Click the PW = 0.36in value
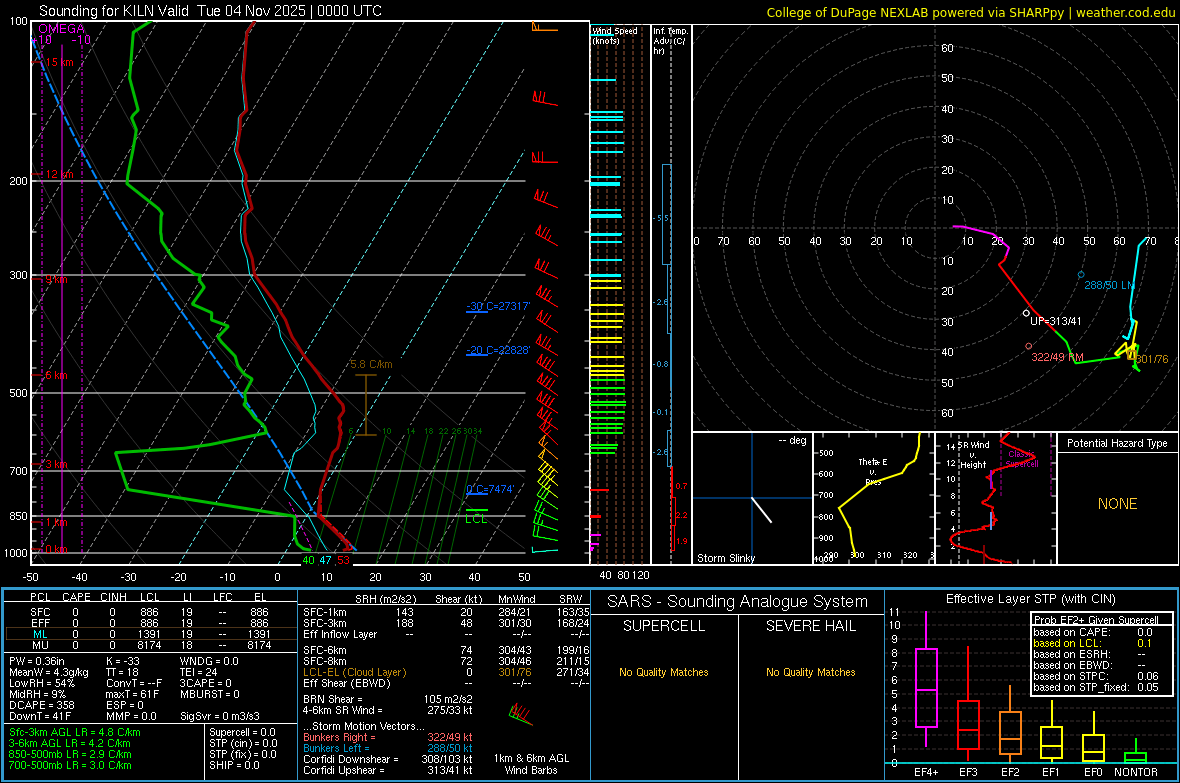The image size is (1180, 783). [37, 661]
